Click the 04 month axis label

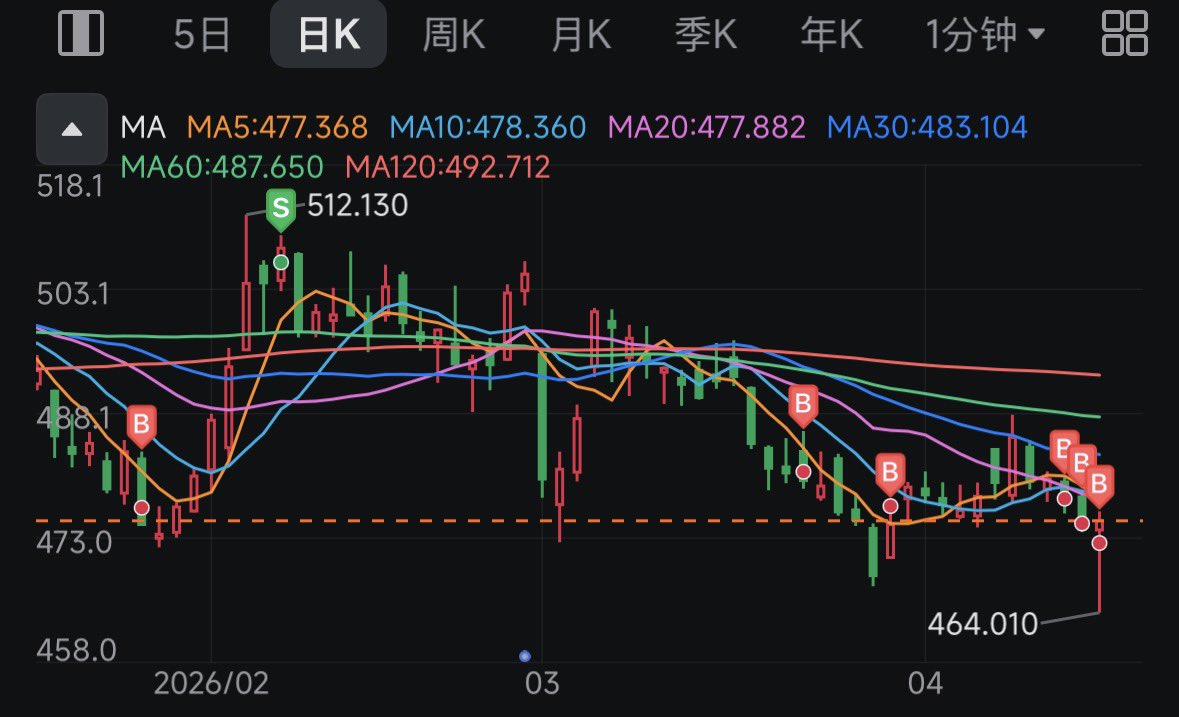tap(925, 683)
